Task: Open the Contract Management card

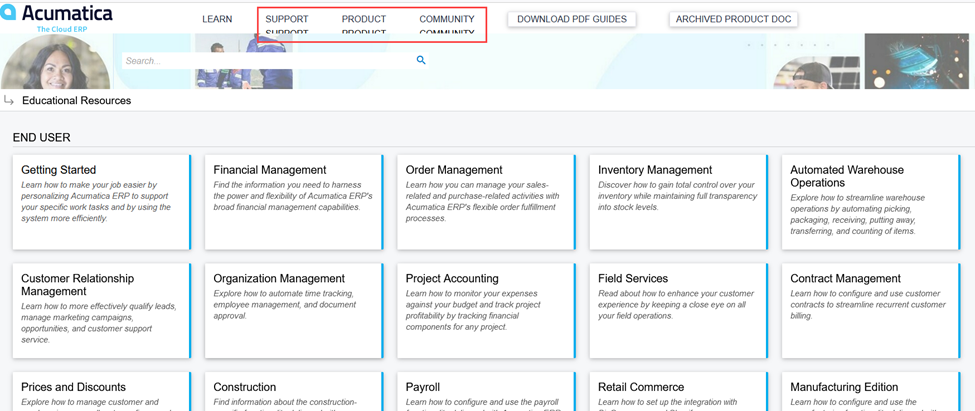Action: 871,311
